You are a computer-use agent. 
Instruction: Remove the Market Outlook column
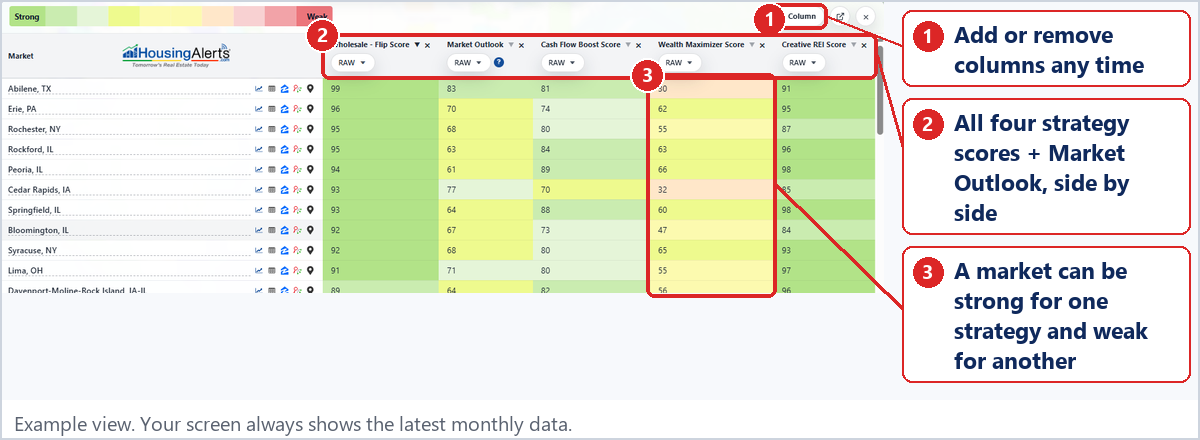point(521,45)
